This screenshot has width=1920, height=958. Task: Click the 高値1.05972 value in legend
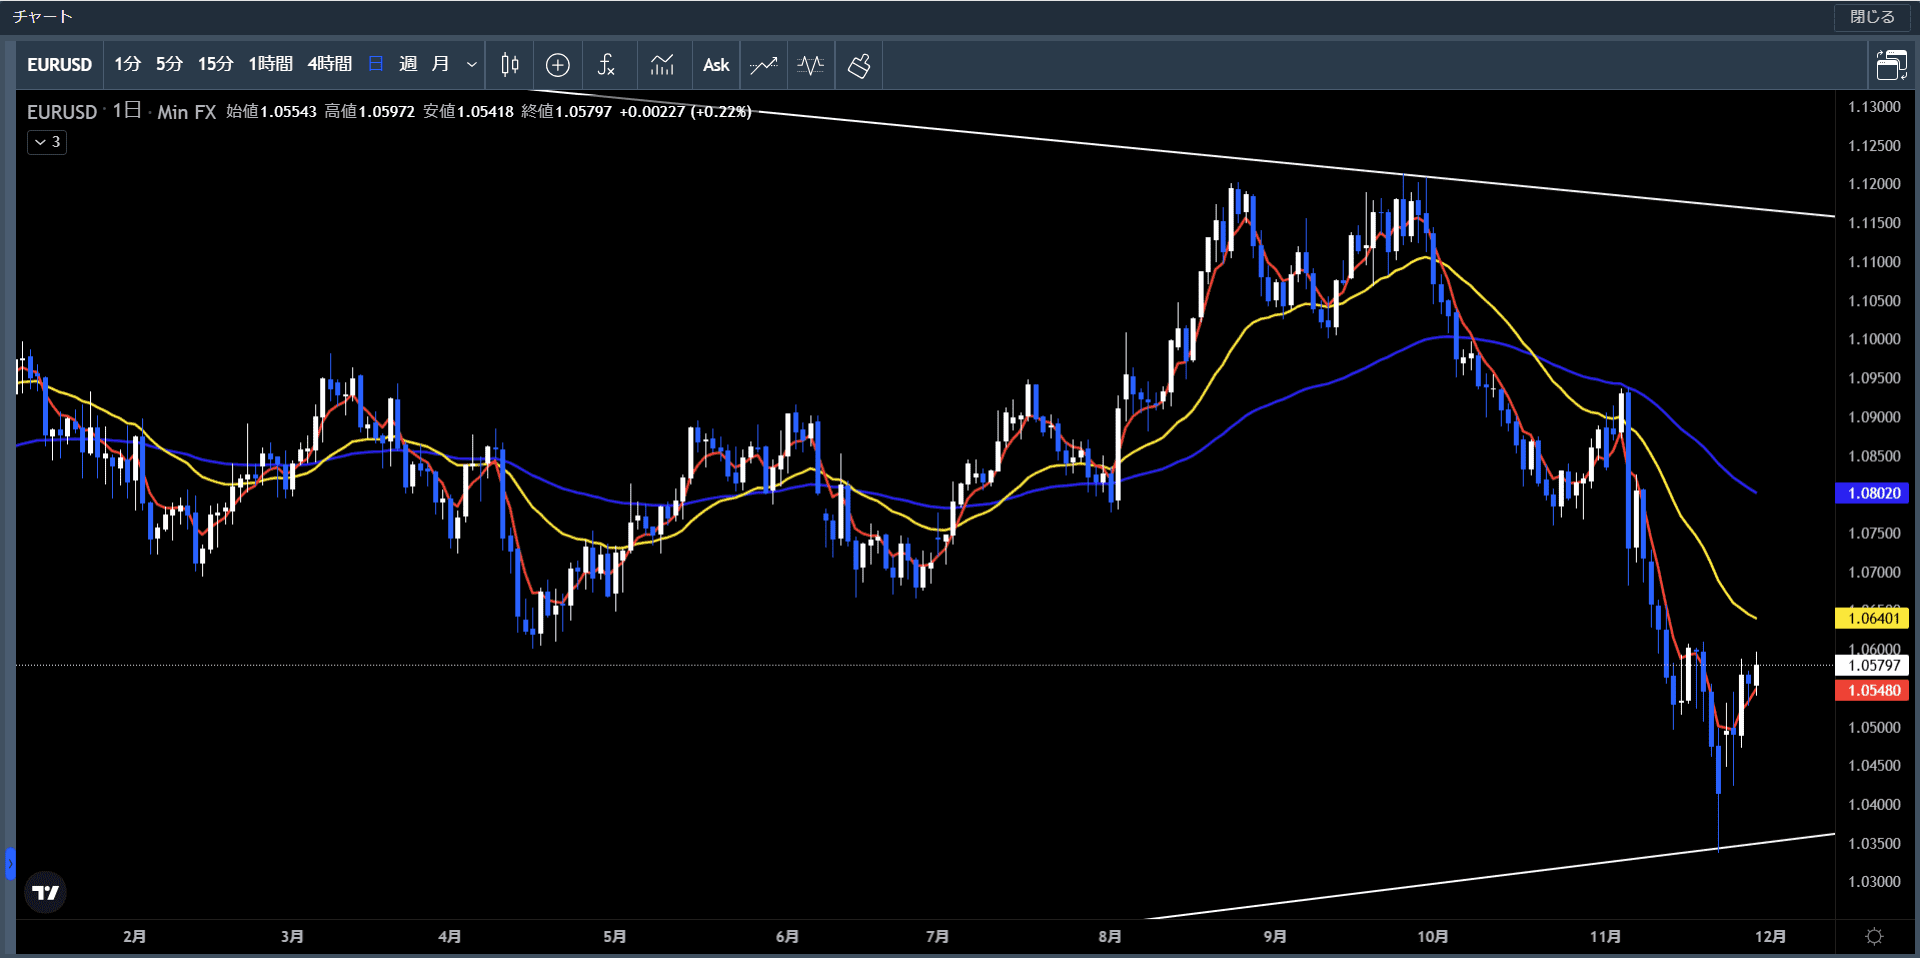(x=369, y=111)
